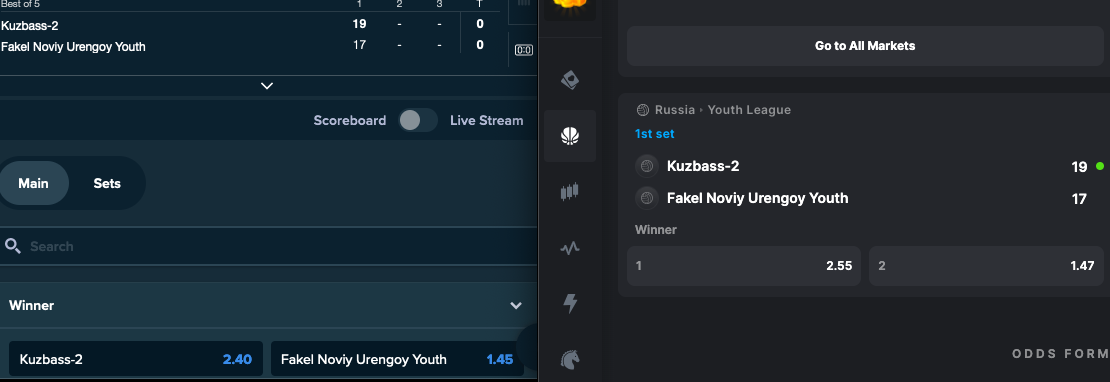This screenshot has width=1110, height=382.
Task: Switch to the Main tab
Action: click(x=33, y=183)
